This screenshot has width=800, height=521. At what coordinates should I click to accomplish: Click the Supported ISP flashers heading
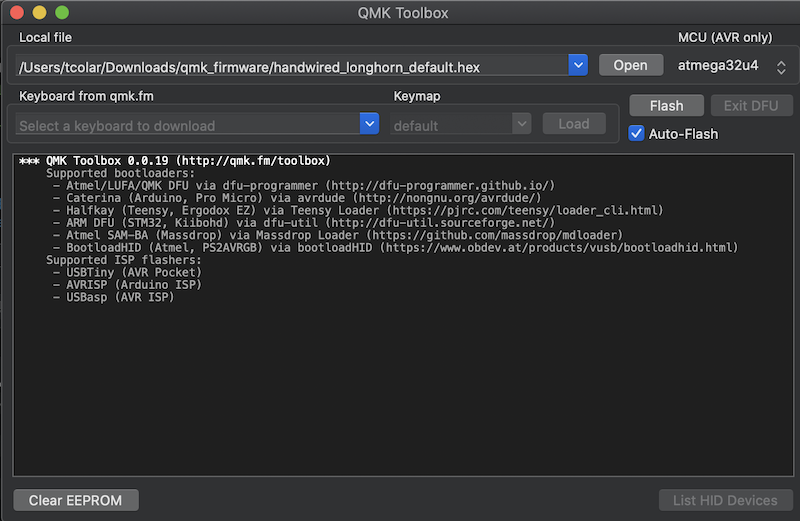(x=124, y=260)
